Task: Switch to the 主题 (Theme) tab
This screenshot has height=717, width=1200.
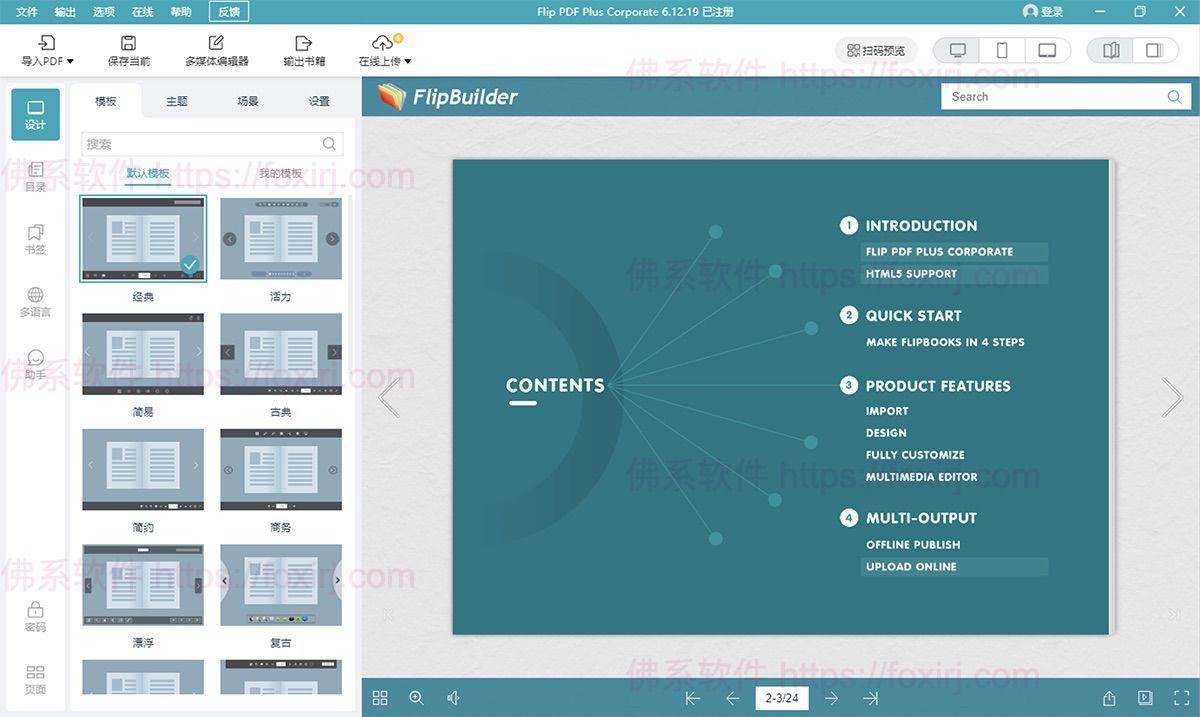Action: tap(177, 100)
